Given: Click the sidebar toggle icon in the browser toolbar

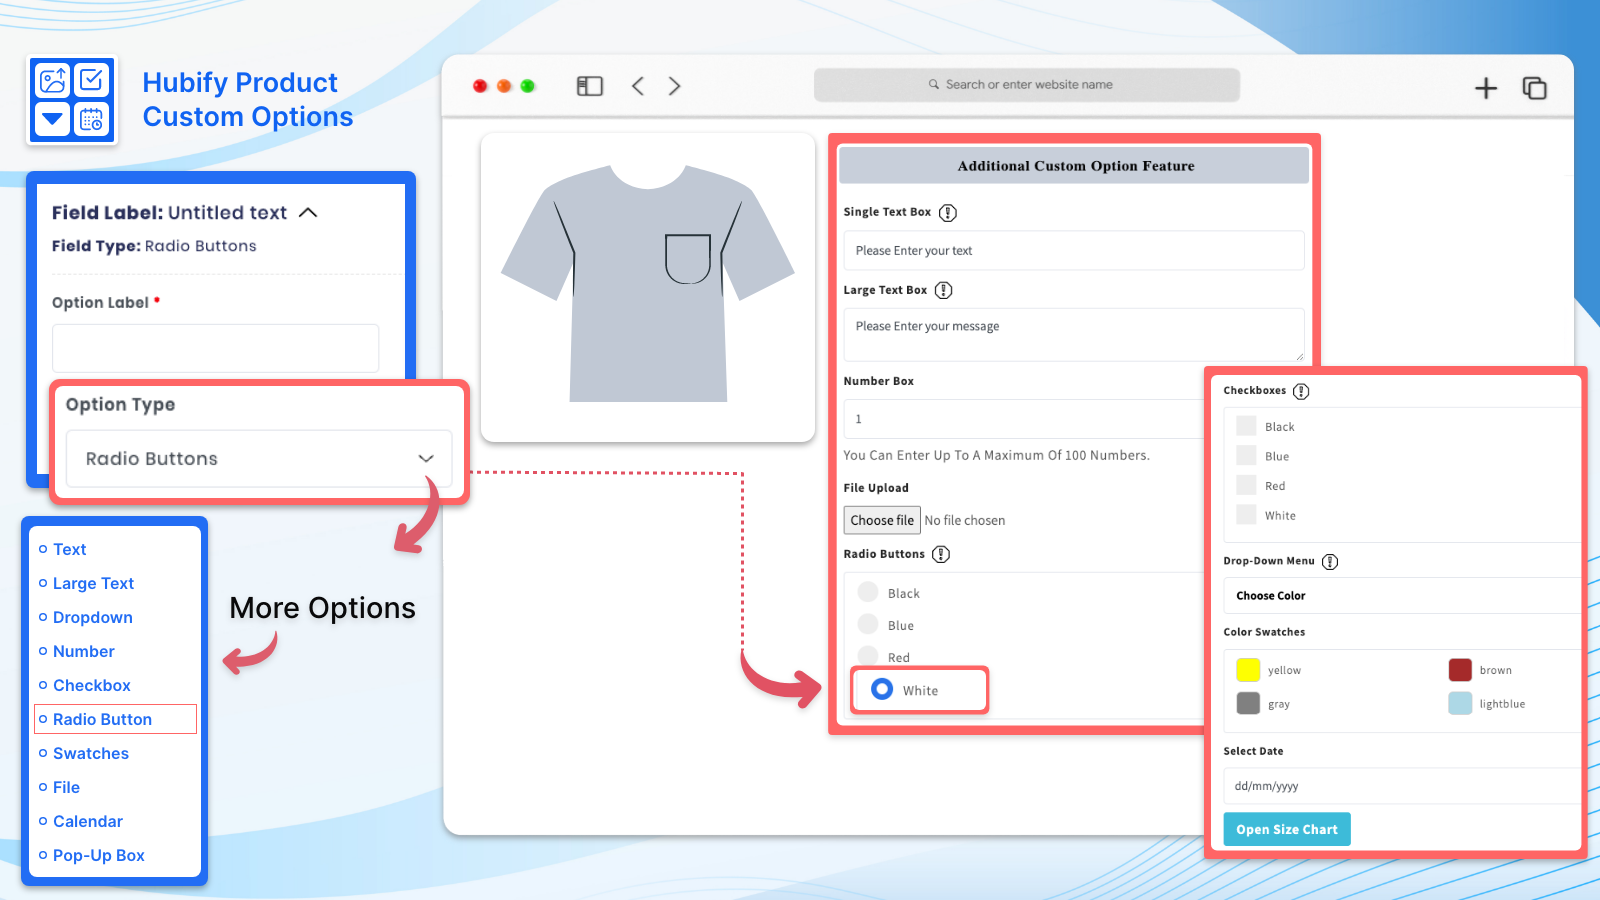Looking at the screenshot, I should point(589,85).
